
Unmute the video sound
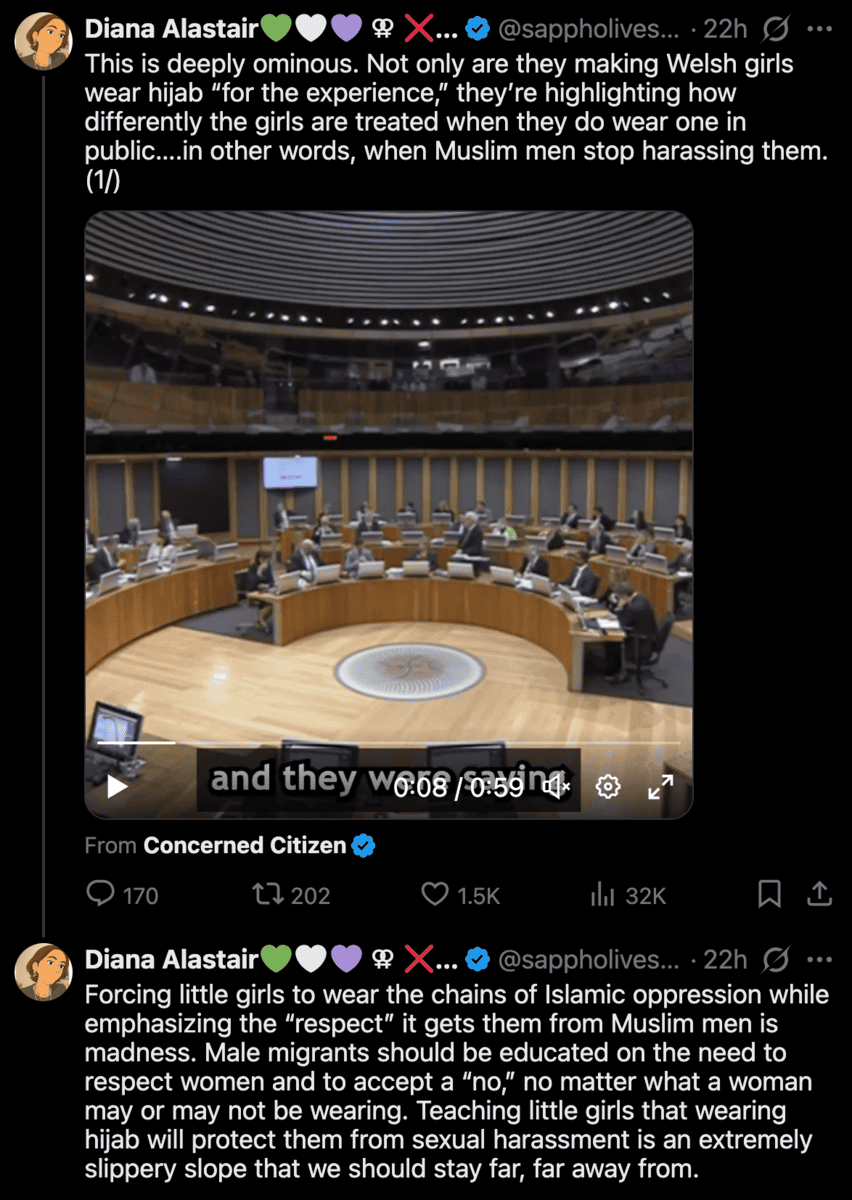click(556, 787)
